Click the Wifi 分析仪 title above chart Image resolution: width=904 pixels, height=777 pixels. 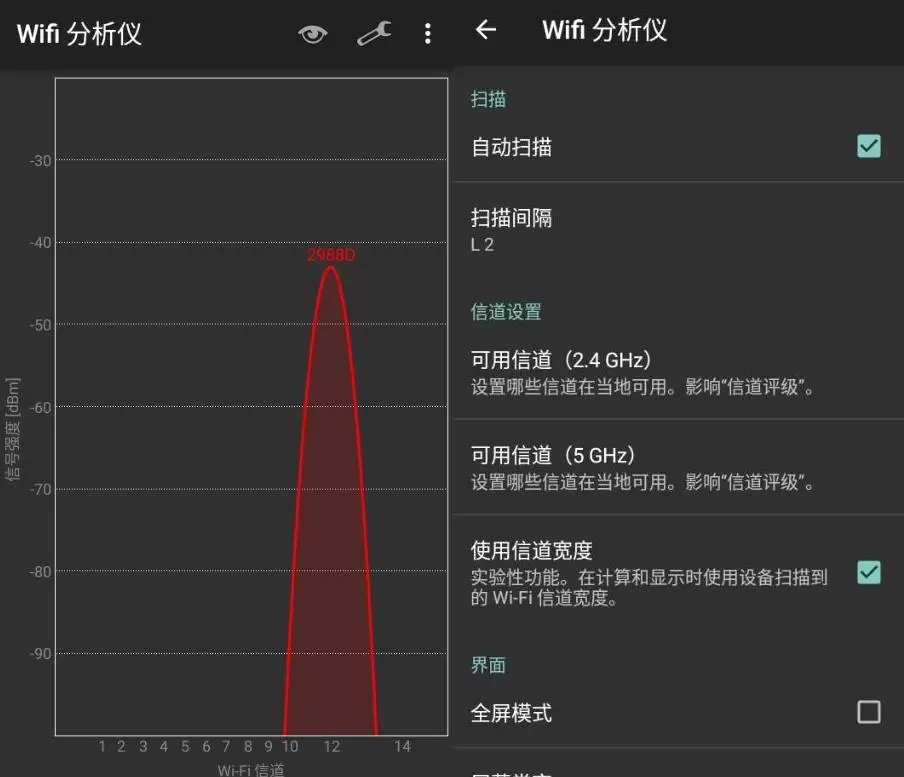pyautogui.click(x=79, y=34)
